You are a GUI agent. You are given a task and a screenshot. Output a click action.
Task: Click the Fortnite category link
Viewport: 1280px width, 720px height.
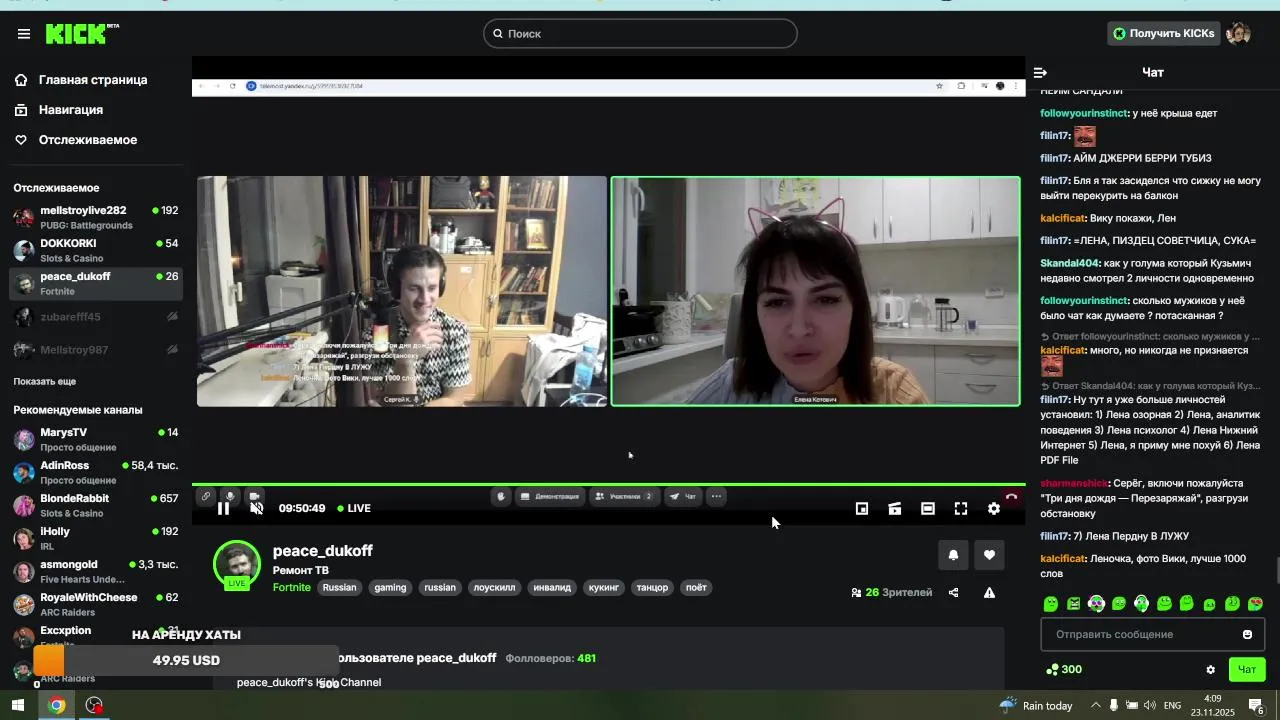coord(292,587)
